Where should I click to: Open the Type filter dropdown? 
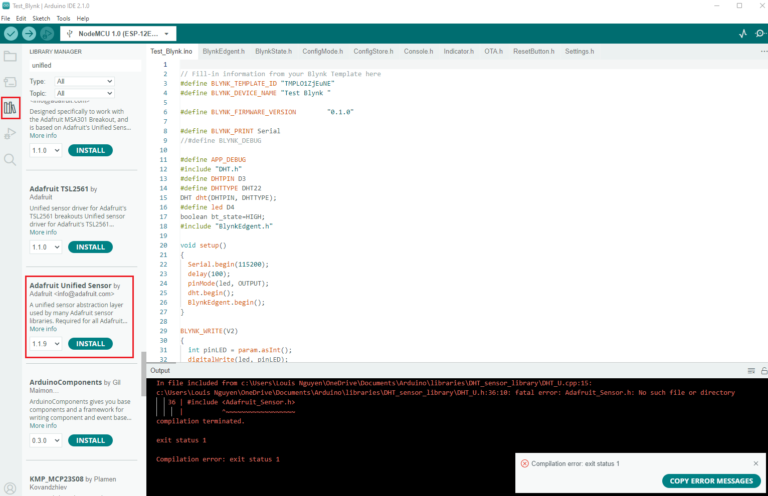pyautogui.click(x=87, y=81)
